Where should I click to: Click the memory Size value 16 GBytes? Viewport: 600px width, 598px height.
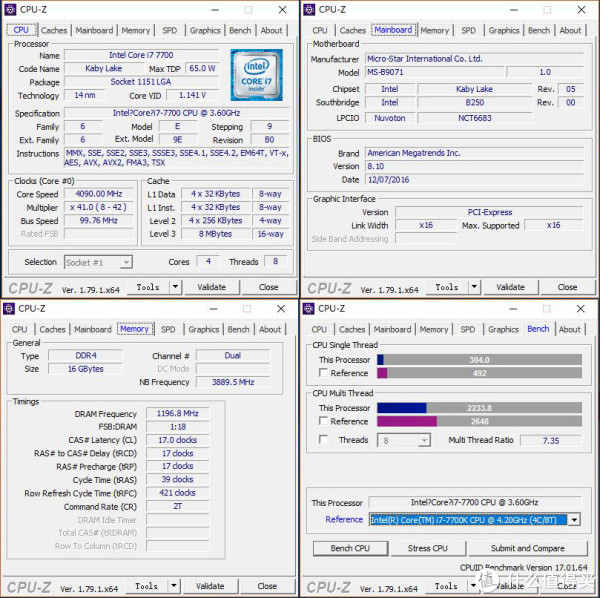(x=86, y=369)
